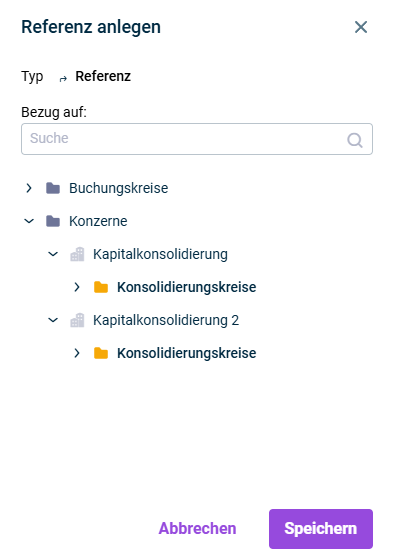
Task: Select the Kapitalkonsolidierung 2 entry
Action: point(166,320)
